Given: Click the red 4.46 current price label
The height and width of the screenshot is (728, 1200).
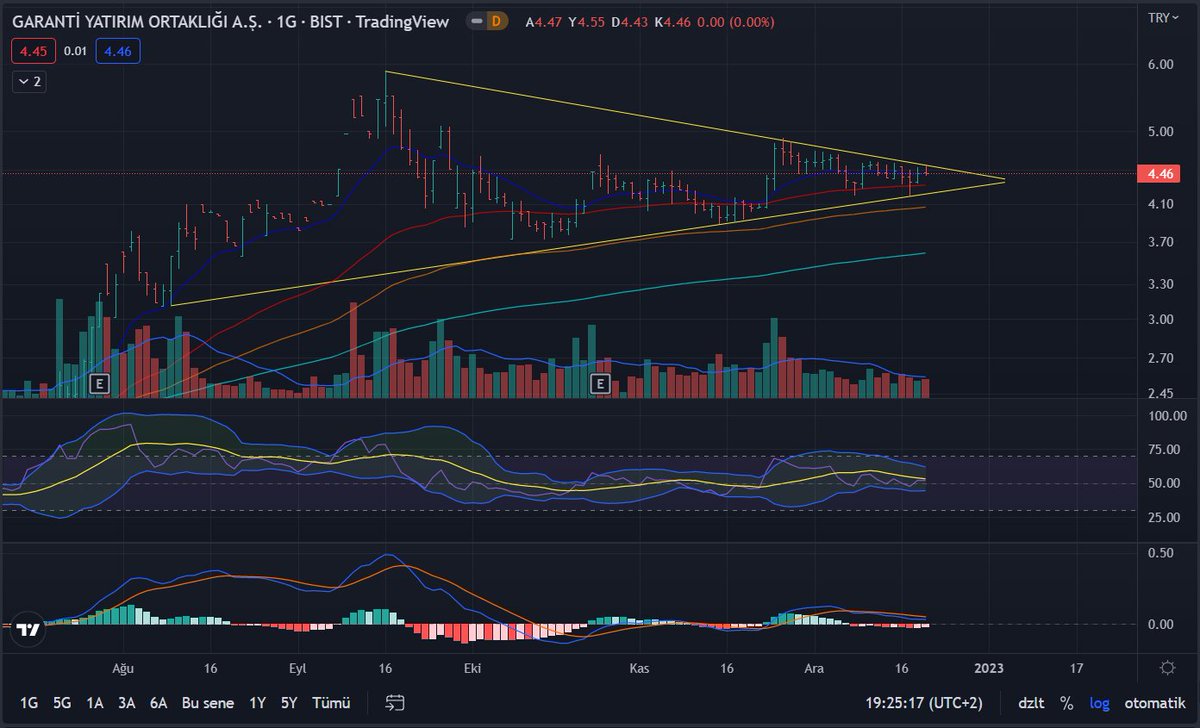Looking at the screenshot, I should [1159, 174].
